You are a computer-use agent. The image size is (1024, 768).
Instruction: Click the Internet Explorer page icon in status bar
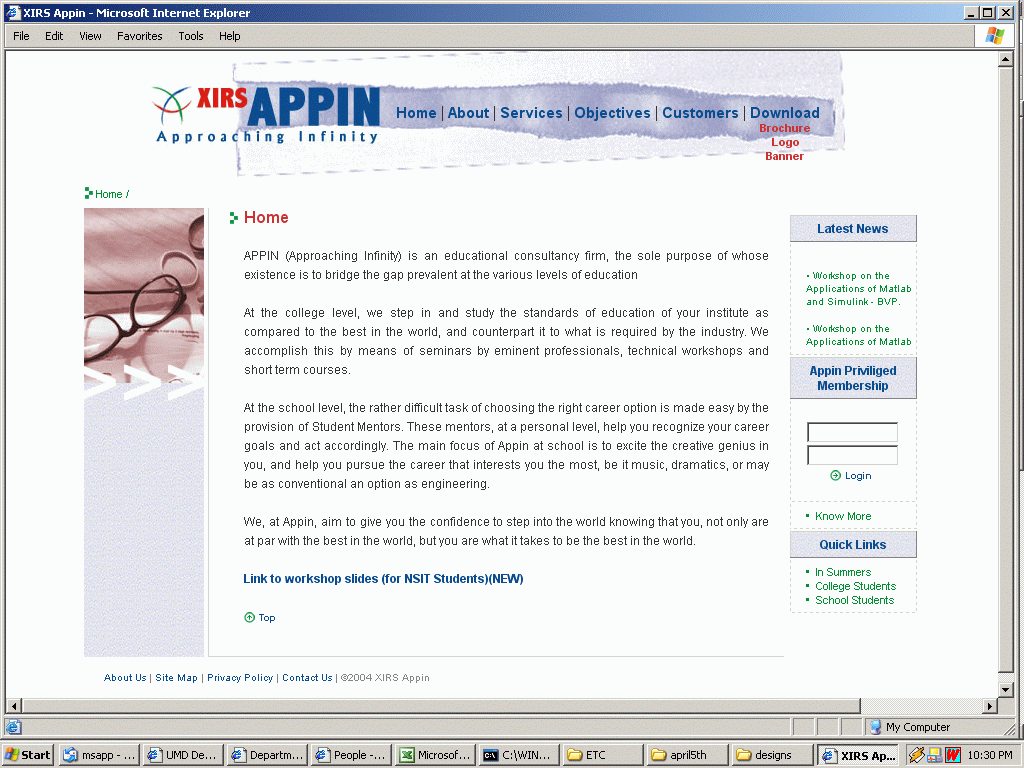coord(14,727)
